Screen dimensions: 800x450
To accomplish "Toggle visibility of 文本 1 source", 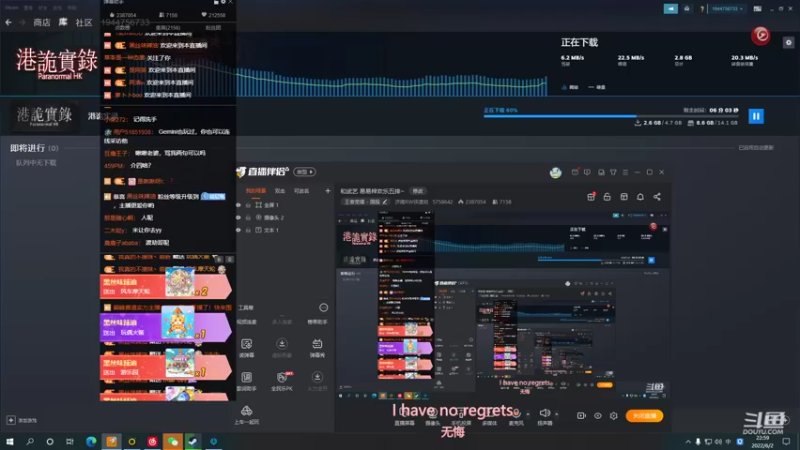I will point(238,230).
